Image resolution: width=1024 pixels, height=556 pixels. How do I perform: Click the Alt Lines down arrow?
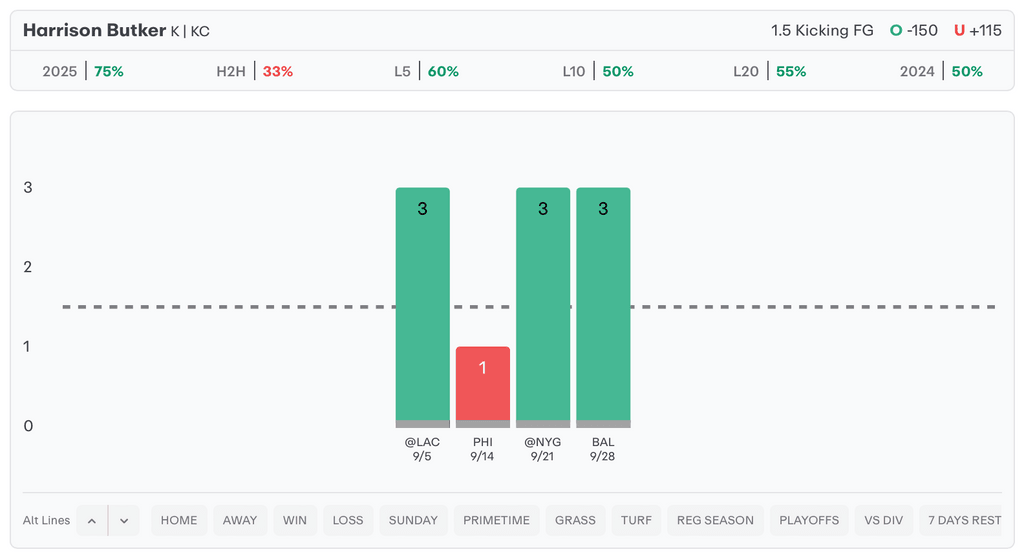point(124,520)
